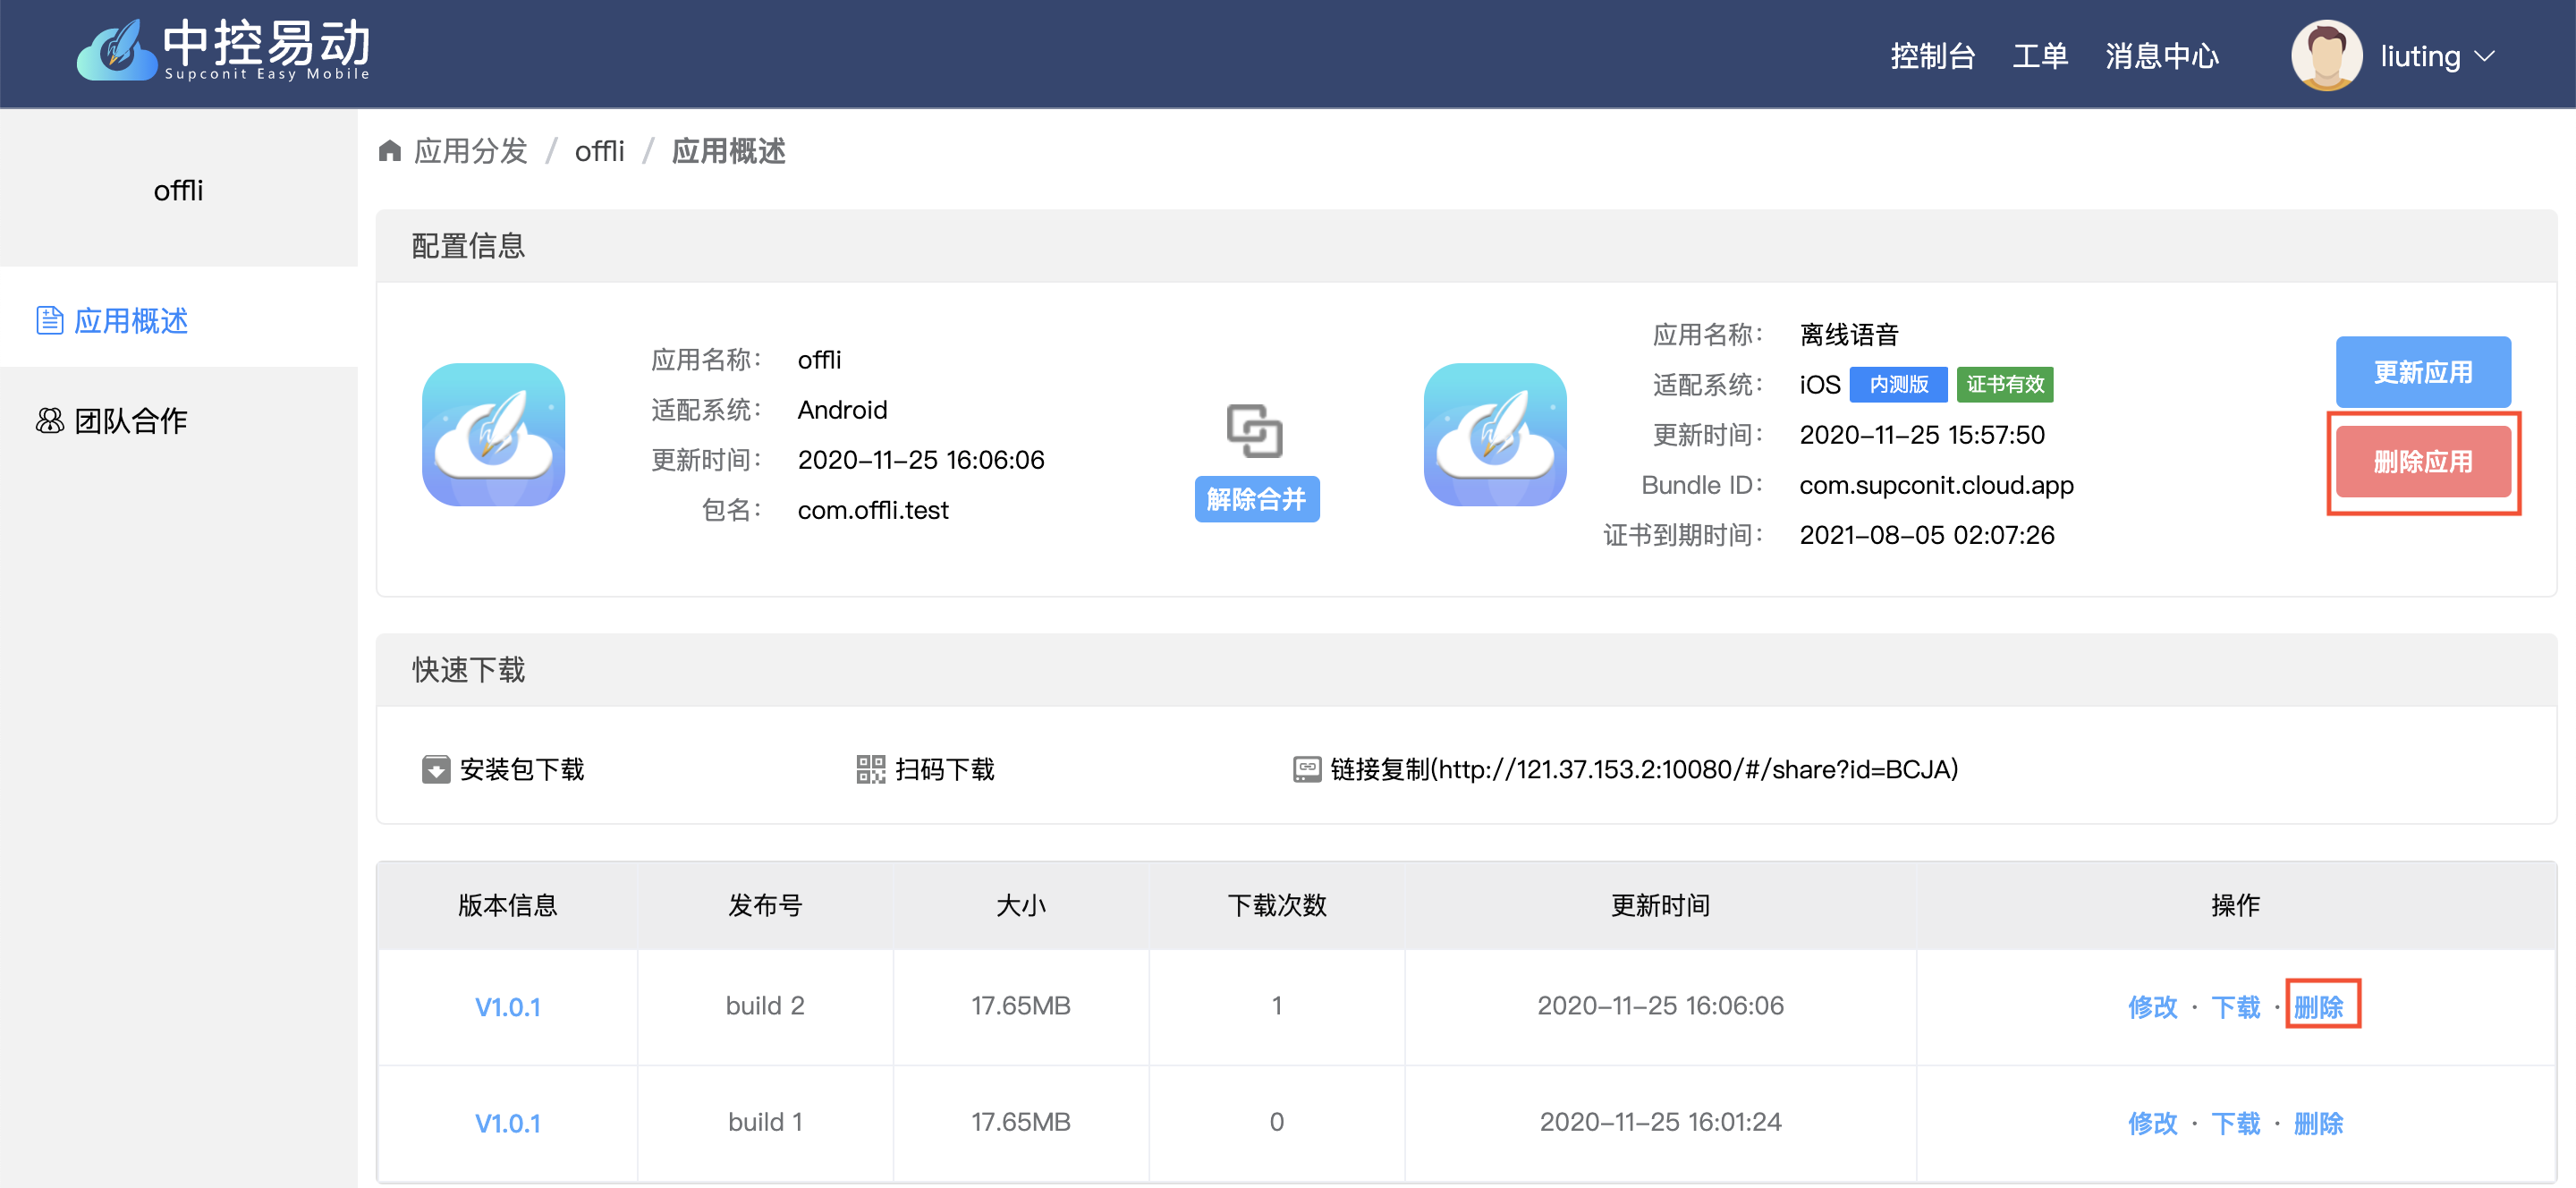
Task: Click the 大小 column header
Action: tap(1021, 905)
